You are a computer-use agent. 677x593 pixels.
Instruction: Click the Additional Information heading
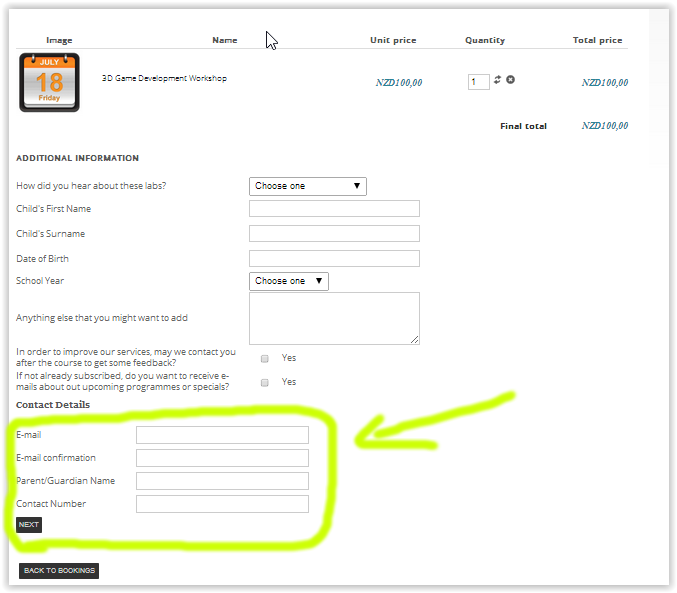pyautogui.click(x=77, y=158)
